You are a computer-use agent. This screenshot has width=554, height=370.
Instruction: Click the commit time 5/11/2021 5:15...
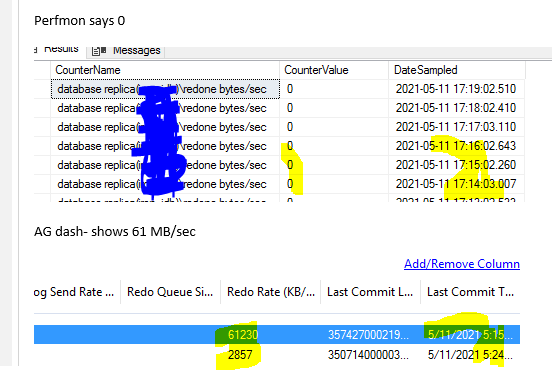click(x=470, y=335)
